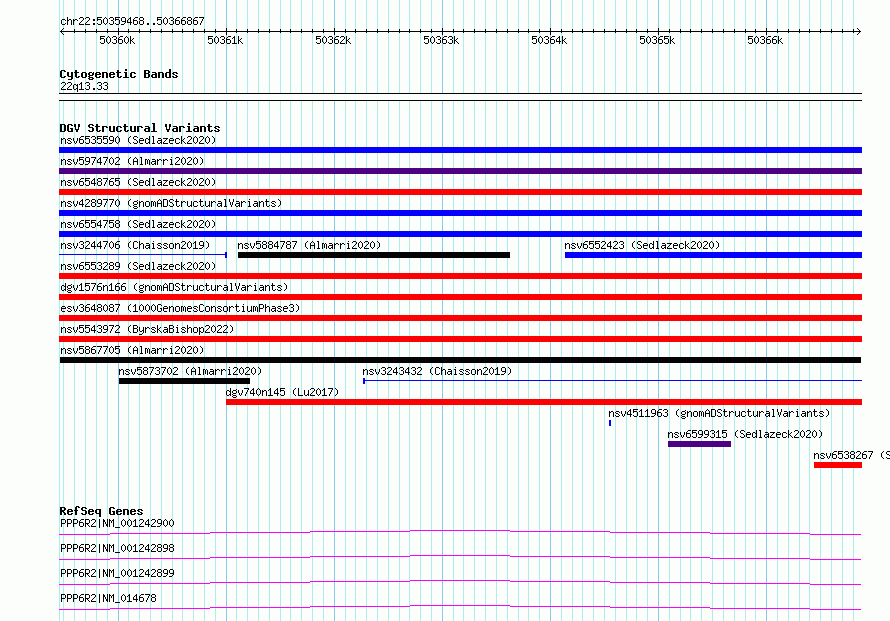This screenshot has width=890, height=621.
Task: Open nsv6548765 (Sedlazeck2020) label
Action: click(138, 182)
